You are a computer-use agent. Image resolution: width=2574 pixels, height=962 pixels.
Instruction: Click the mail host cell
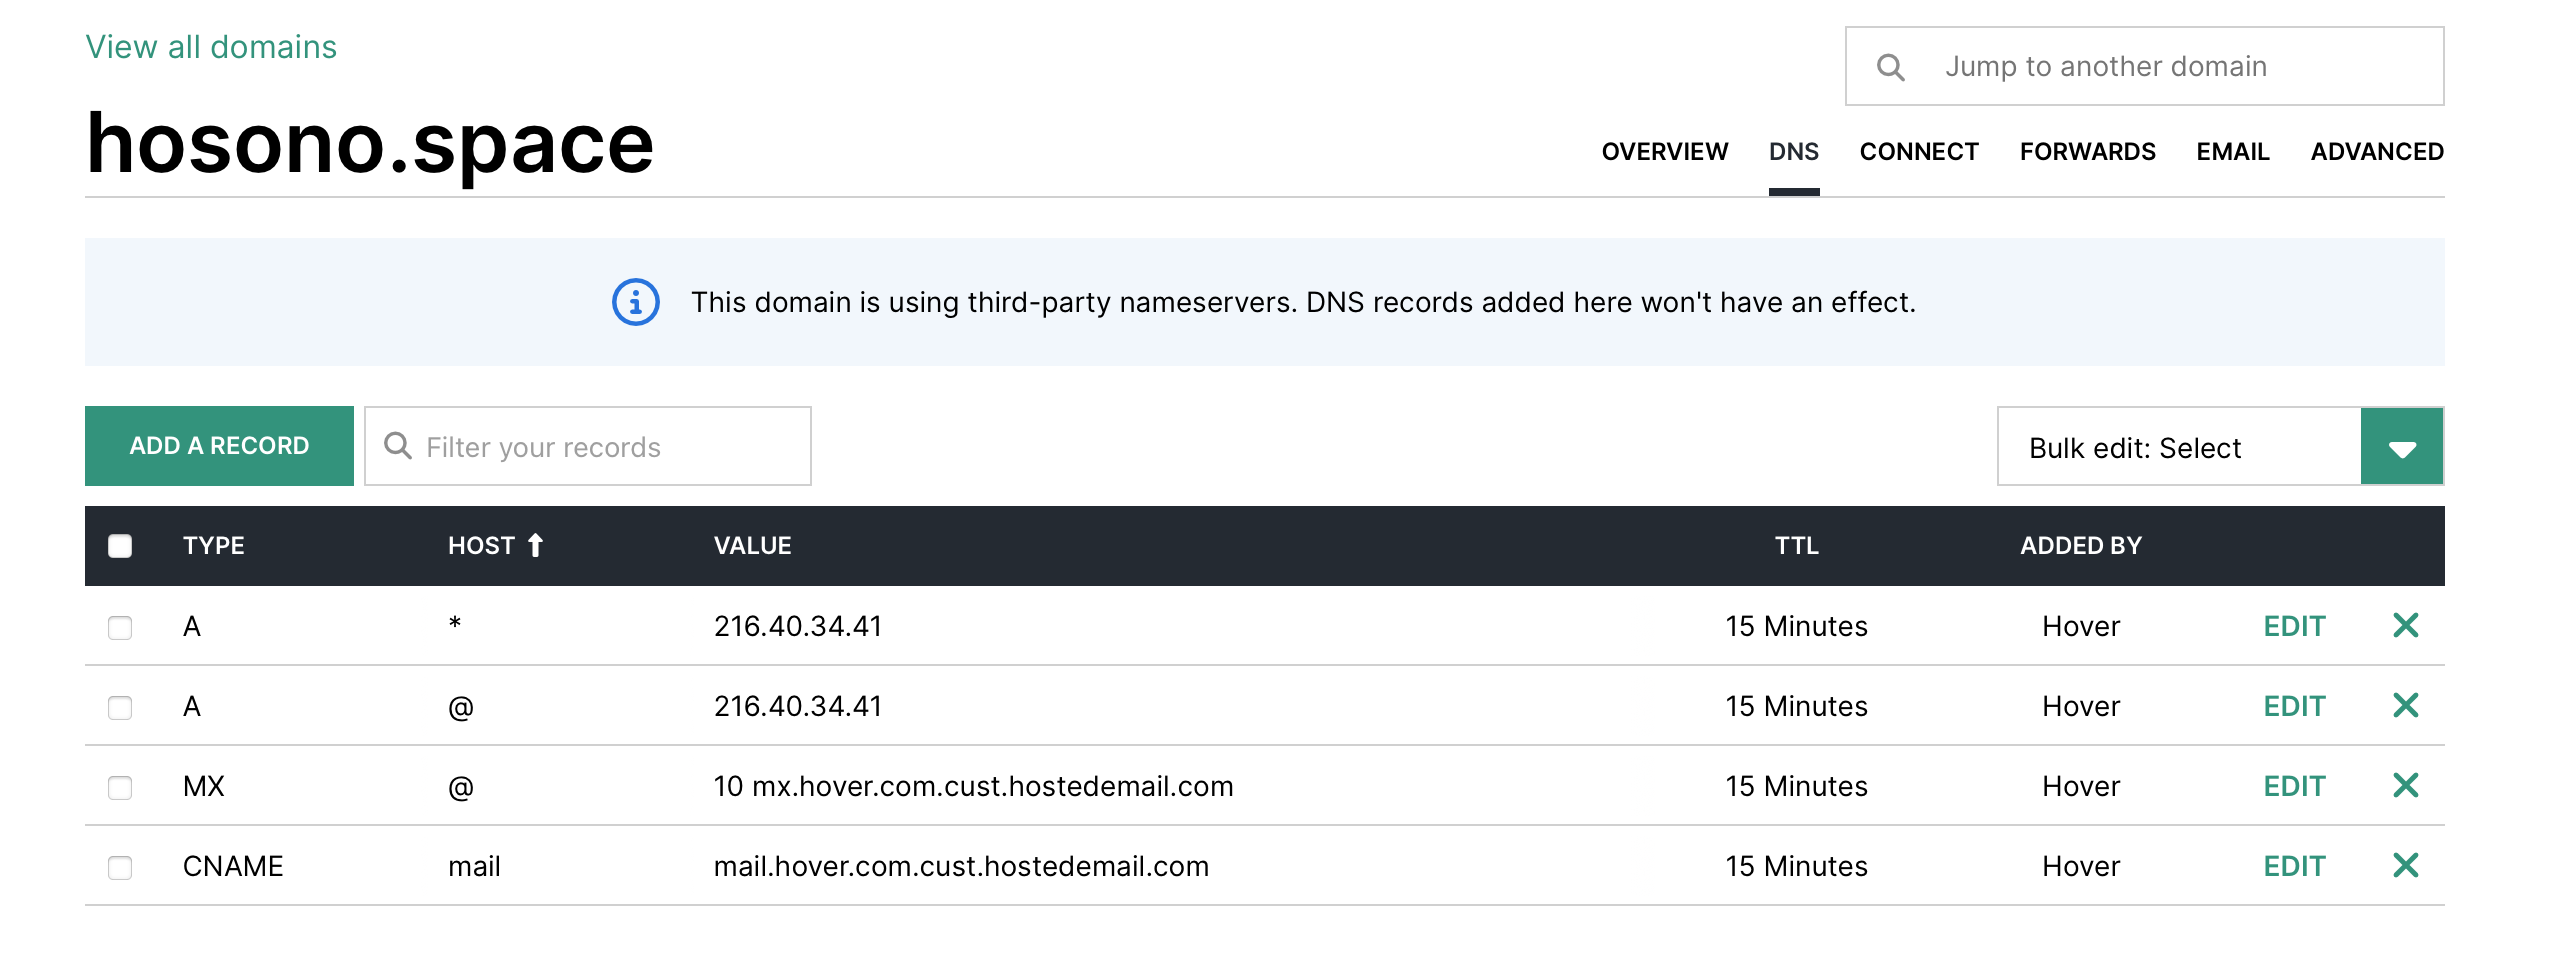coord(474,866)
